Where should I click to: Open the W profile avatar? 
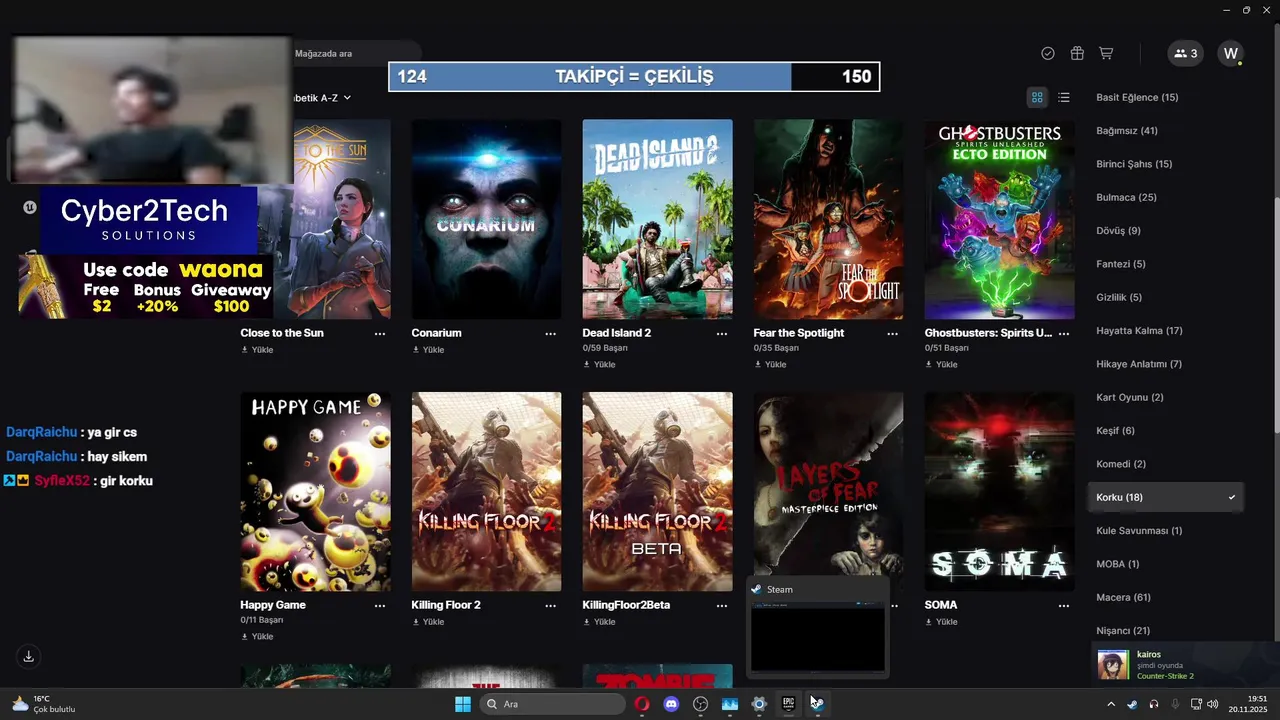click(1231, 53)
